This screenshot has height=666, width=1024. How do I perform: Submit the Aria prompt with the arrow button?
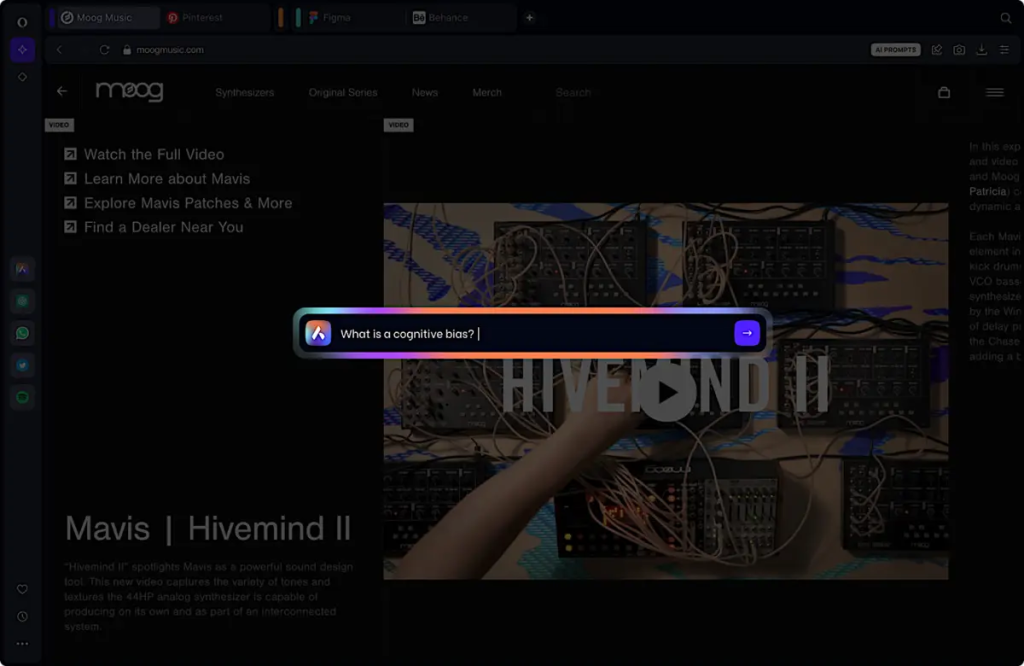click(x=746, y=333)
